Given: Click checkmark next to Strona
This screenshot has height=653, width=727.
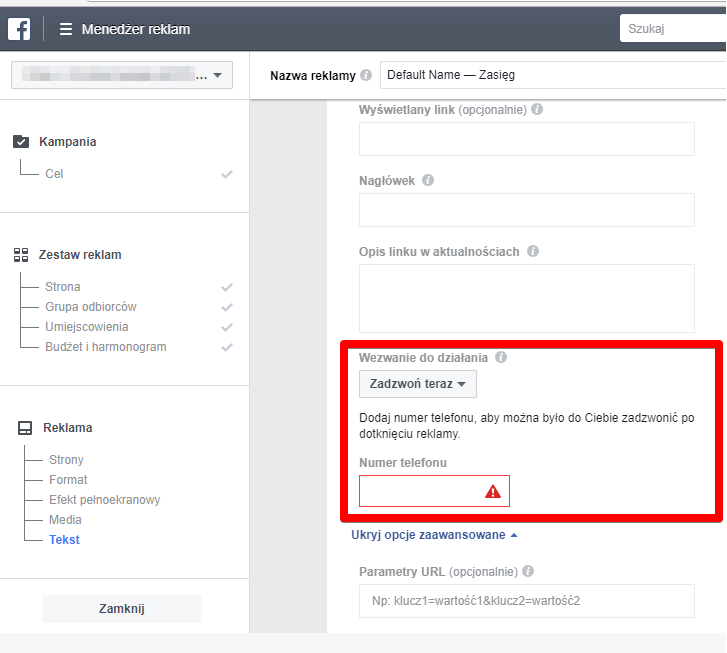Looking at the screenshot, I should click(x=227, y=288).
